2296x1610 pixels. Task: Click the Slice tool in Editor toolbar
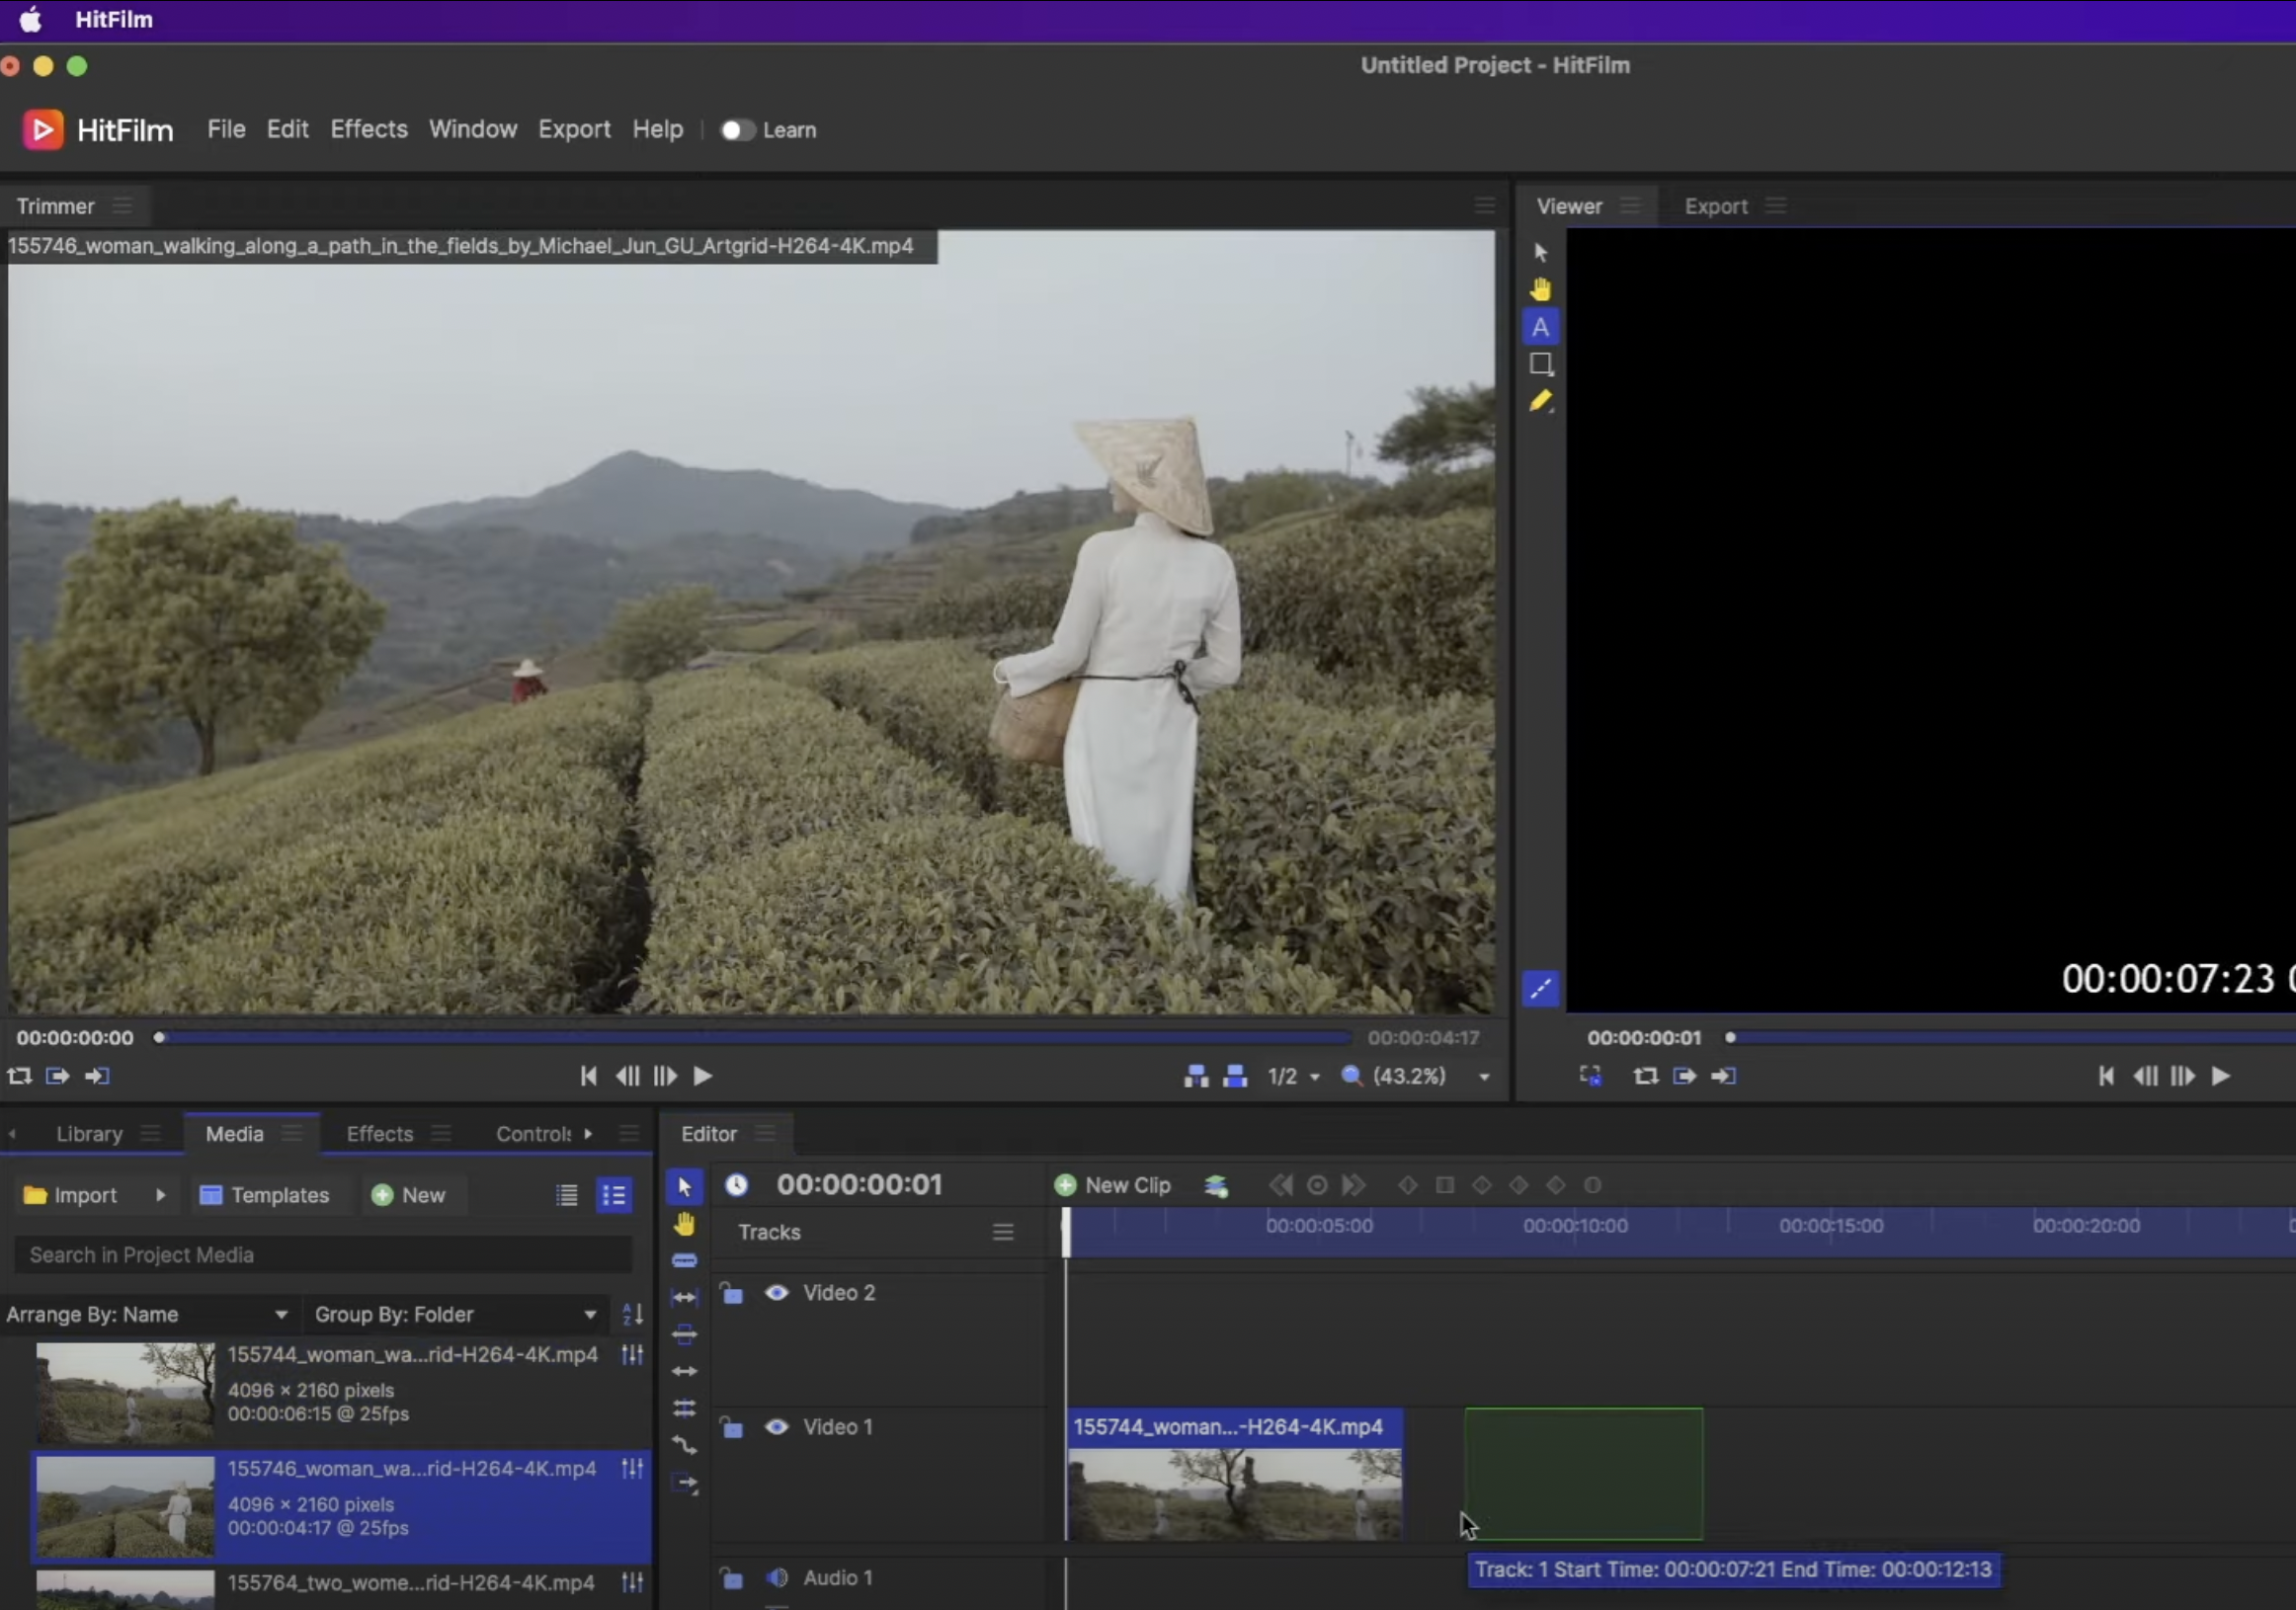tap(684, 1261)
